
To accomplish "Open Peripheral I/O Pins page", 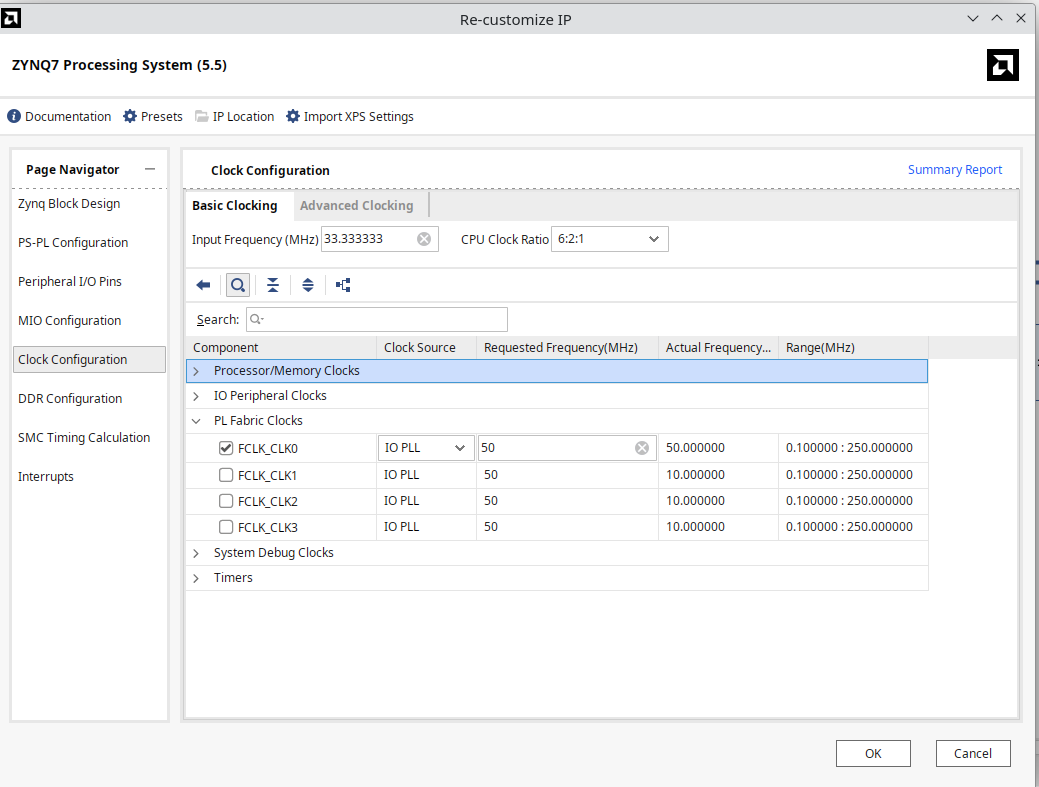I will coord(70,282).
